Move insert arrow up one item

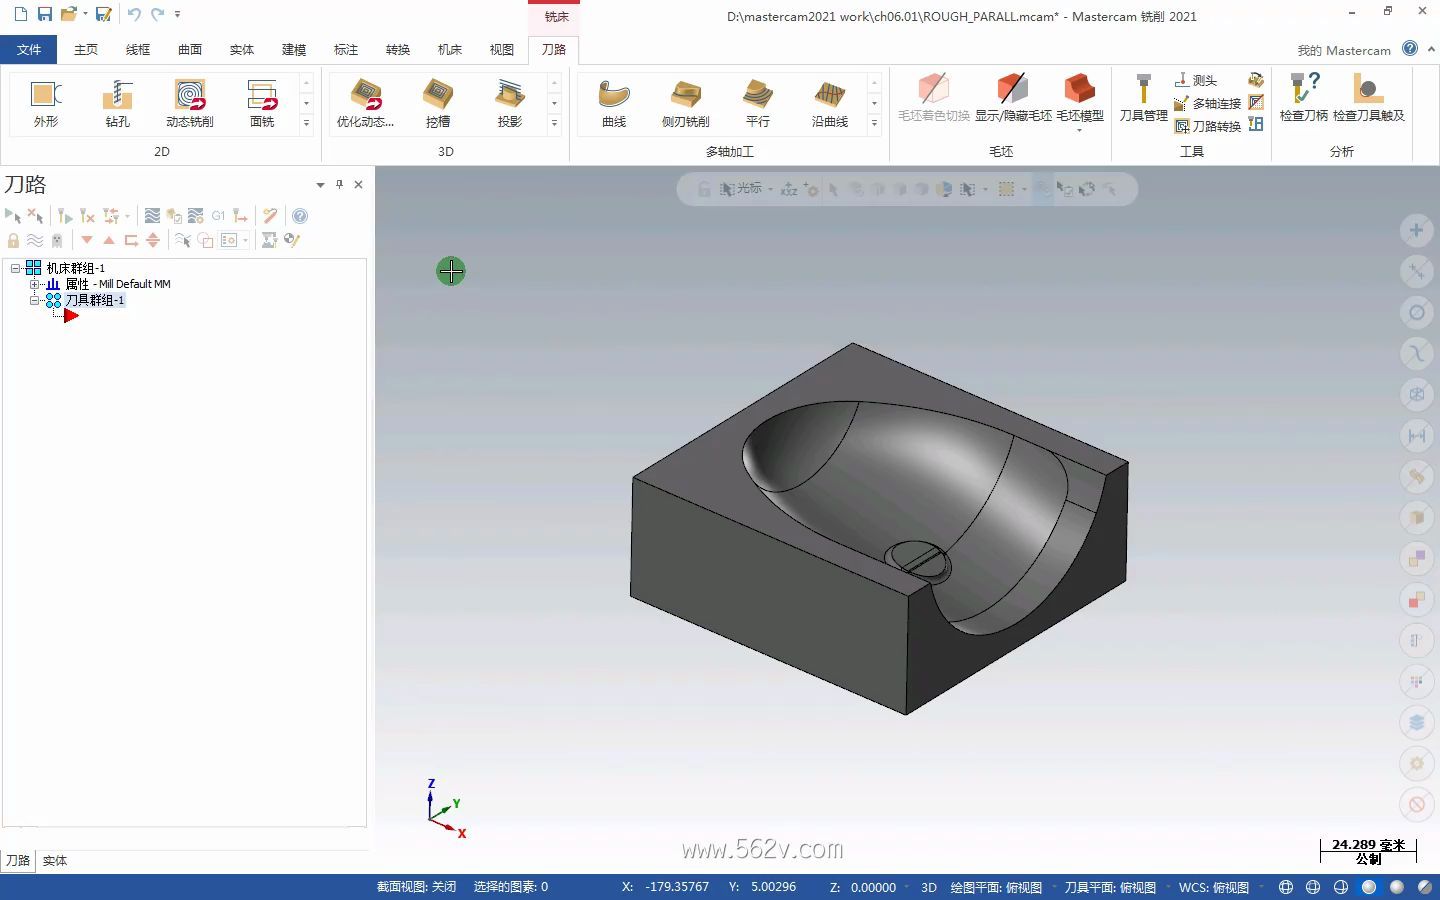[109, 240]
